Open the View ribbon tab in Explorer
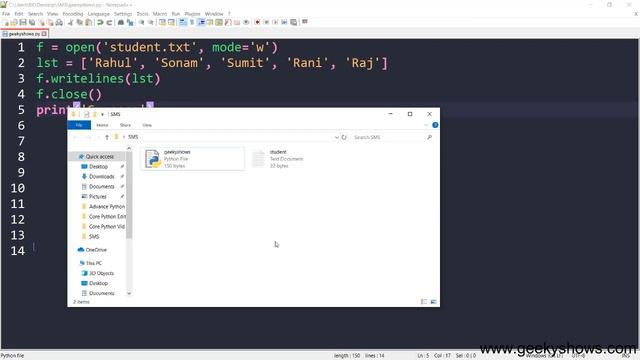This screenshot has width=640, height=360. point(147,125)
